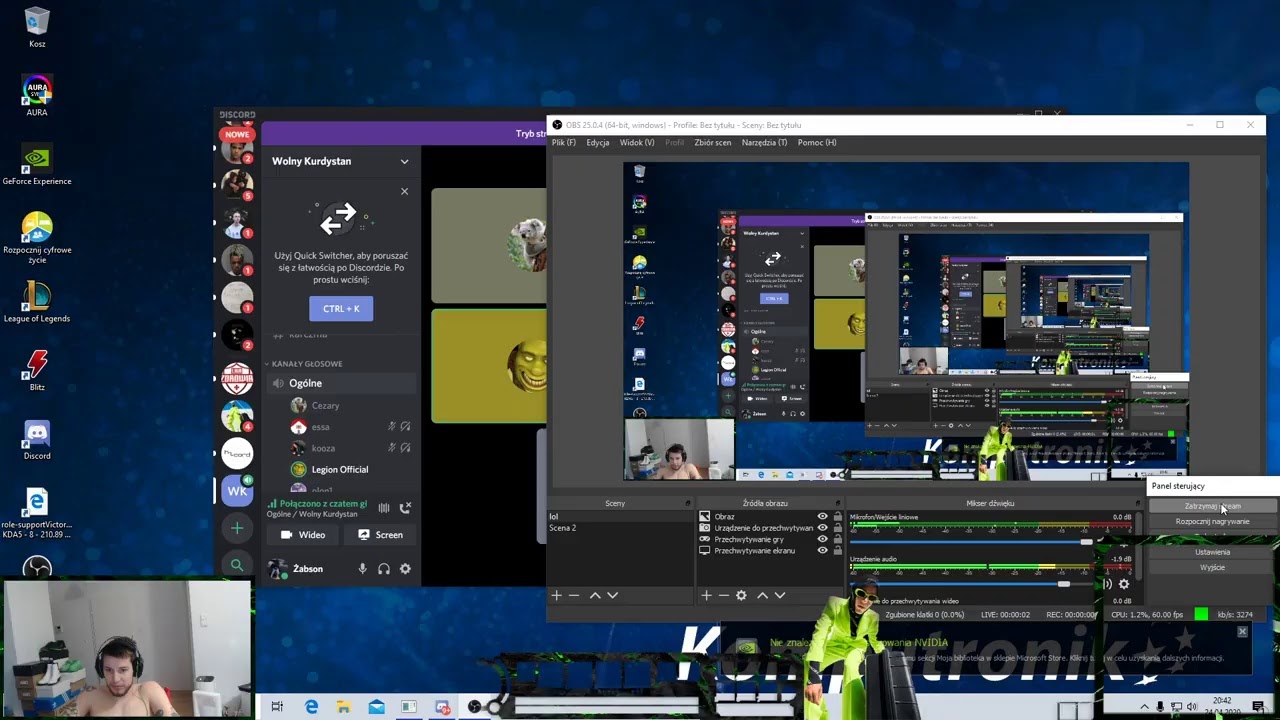
Task: Click Add a Server plus icon
Action: (x=237, y=528)
